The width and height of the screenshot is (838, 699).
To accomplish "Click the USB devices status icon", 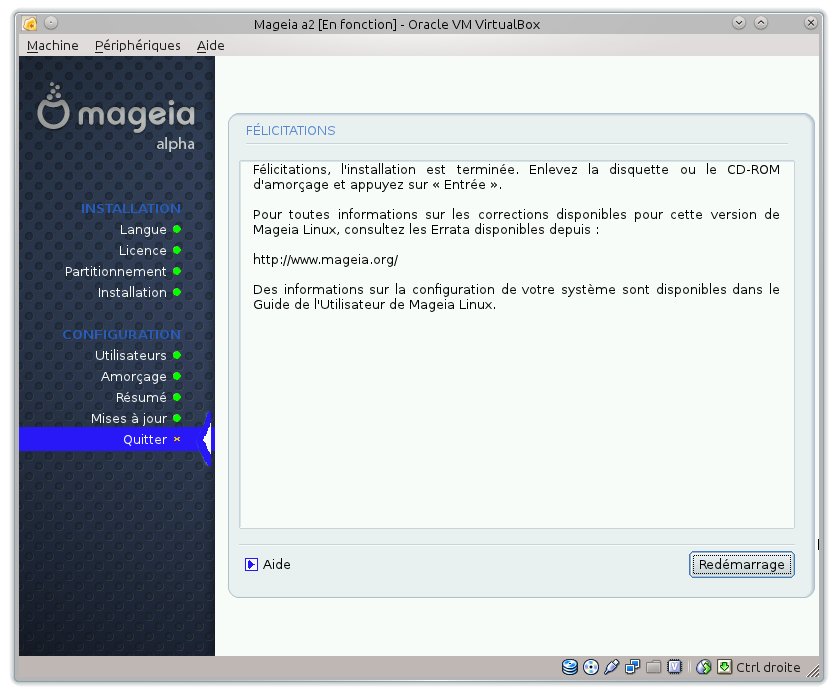I will [x=611, y=667].
